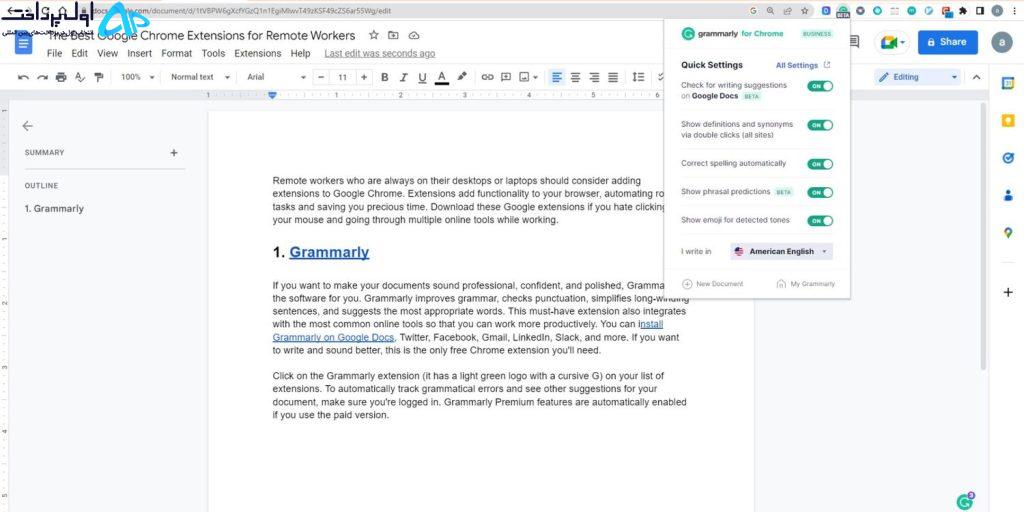Screen dimensions: 1024x512
Task: Expand insert image dropdown arrow
Action: coord(536,77)
